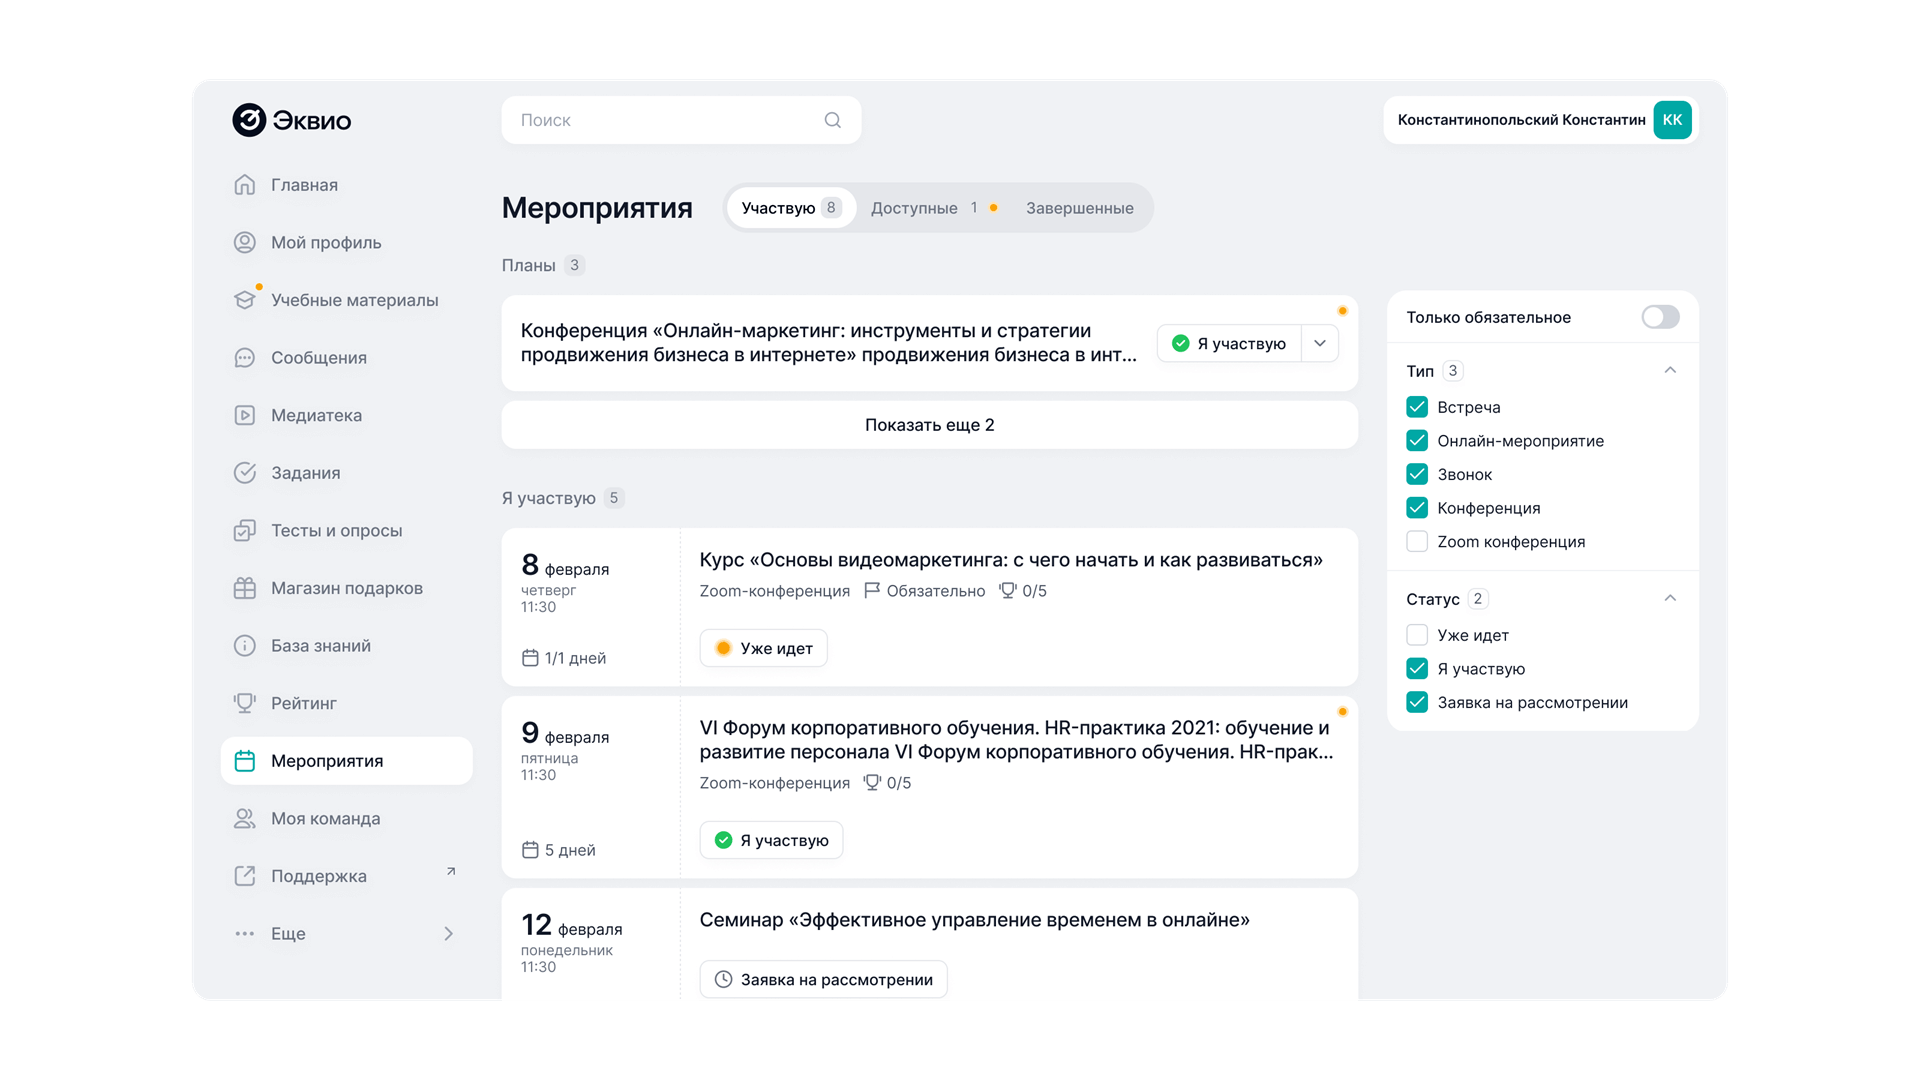Open Медиатека in the sidebar
The image size is (1920, 1080).
point(346,415)
